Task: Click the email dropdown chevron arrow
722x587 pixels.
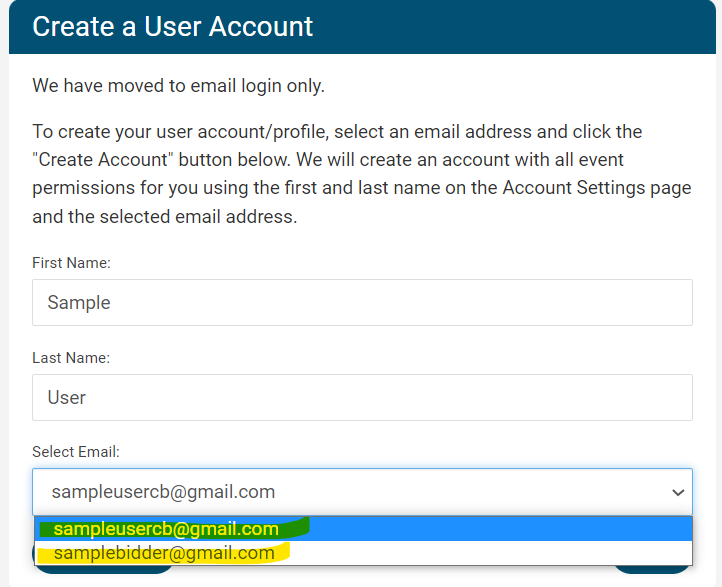Action: click(678, 493)
